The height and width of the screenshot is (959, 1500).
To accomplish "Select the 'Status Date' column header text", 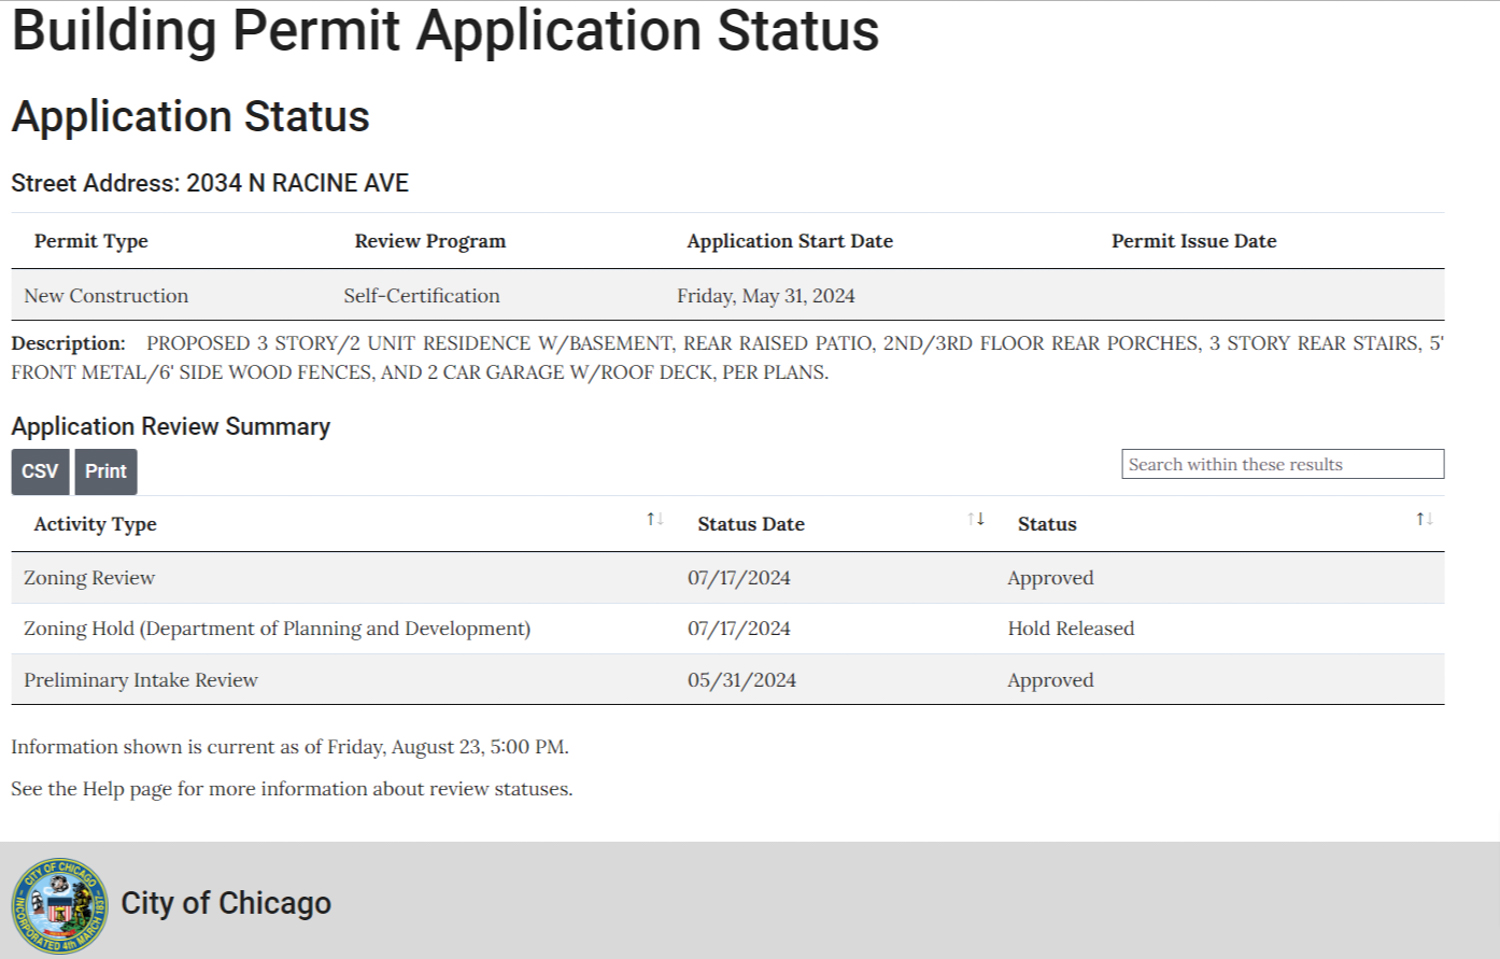I will tap(751, 524).
